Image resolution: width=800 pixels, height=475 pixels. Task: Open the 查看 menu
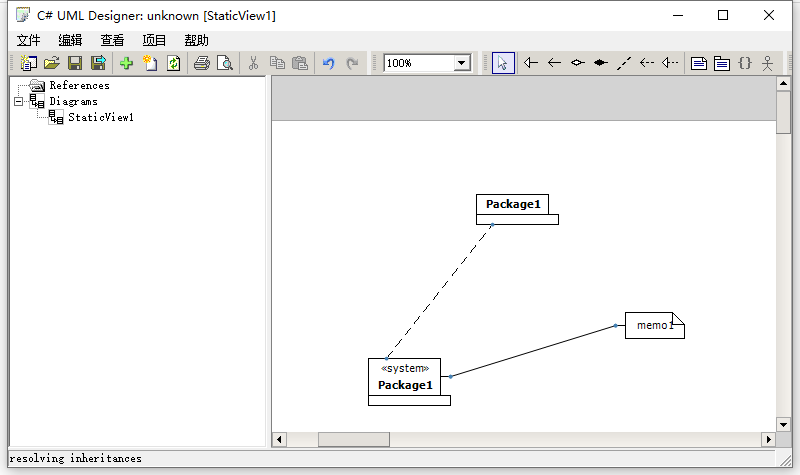(112, 40)
